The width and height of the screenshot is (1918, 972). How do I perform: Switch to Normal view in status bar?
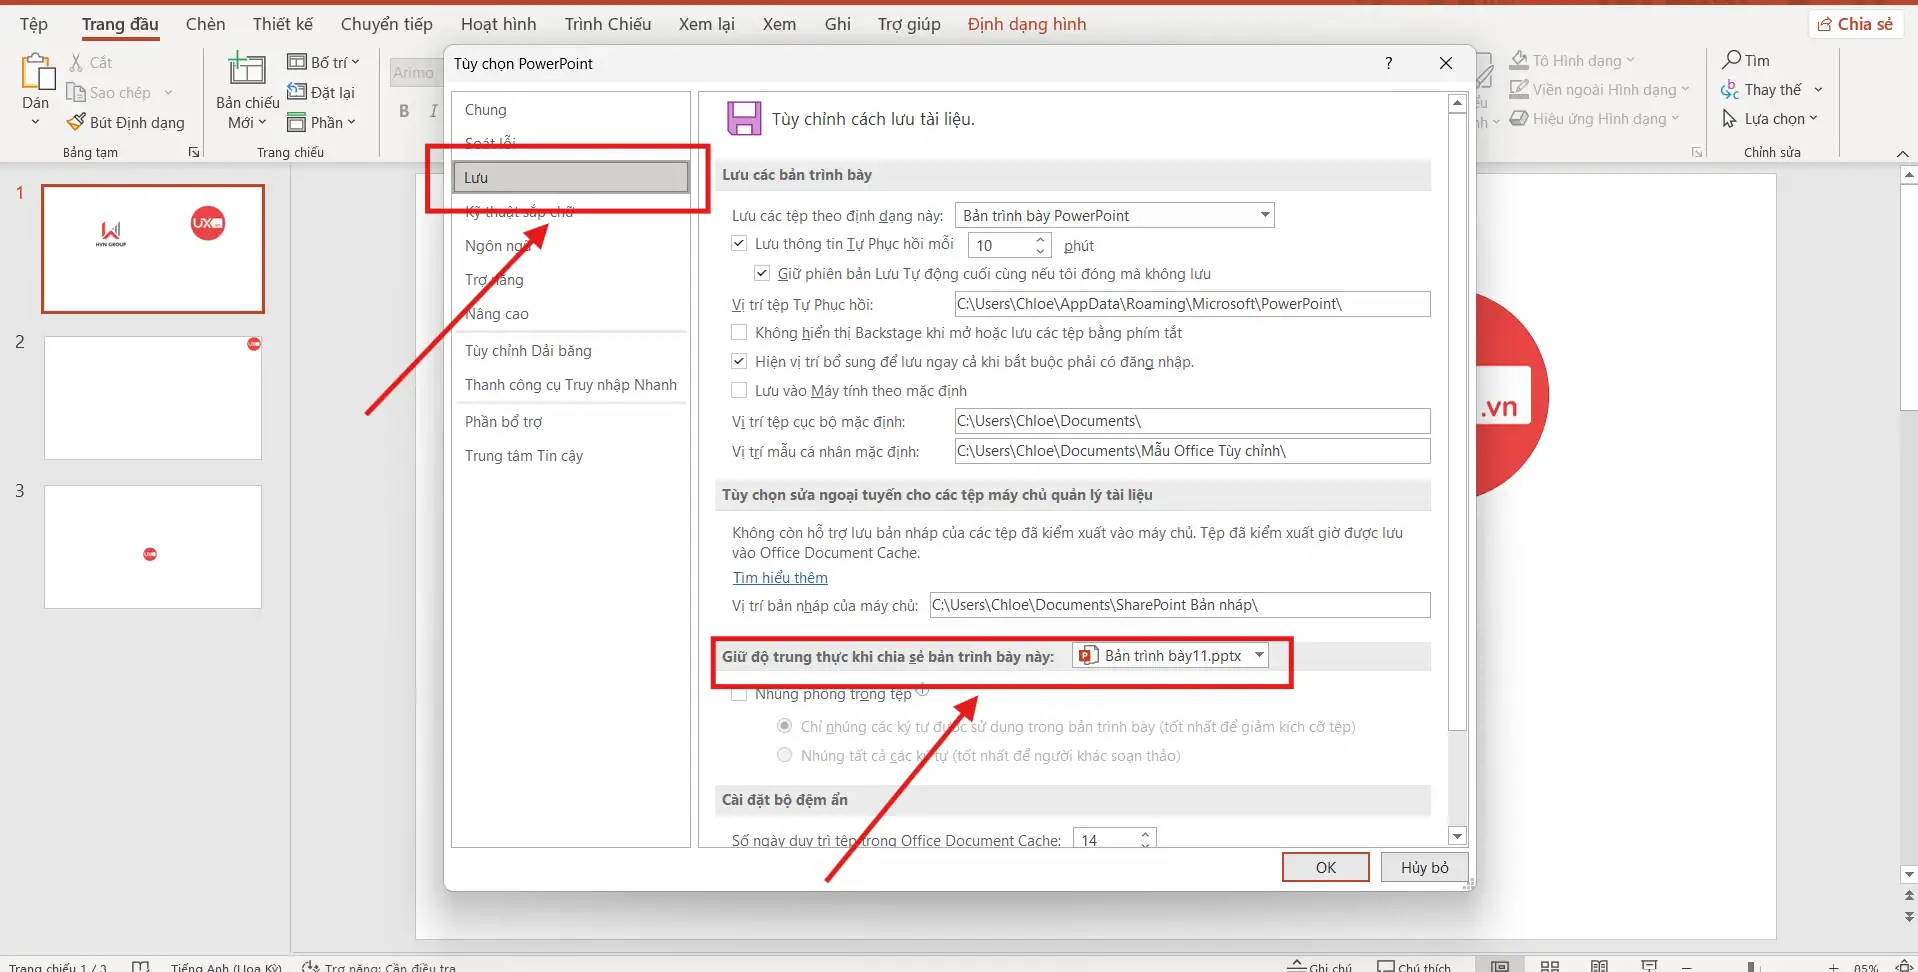(1500, 966)
